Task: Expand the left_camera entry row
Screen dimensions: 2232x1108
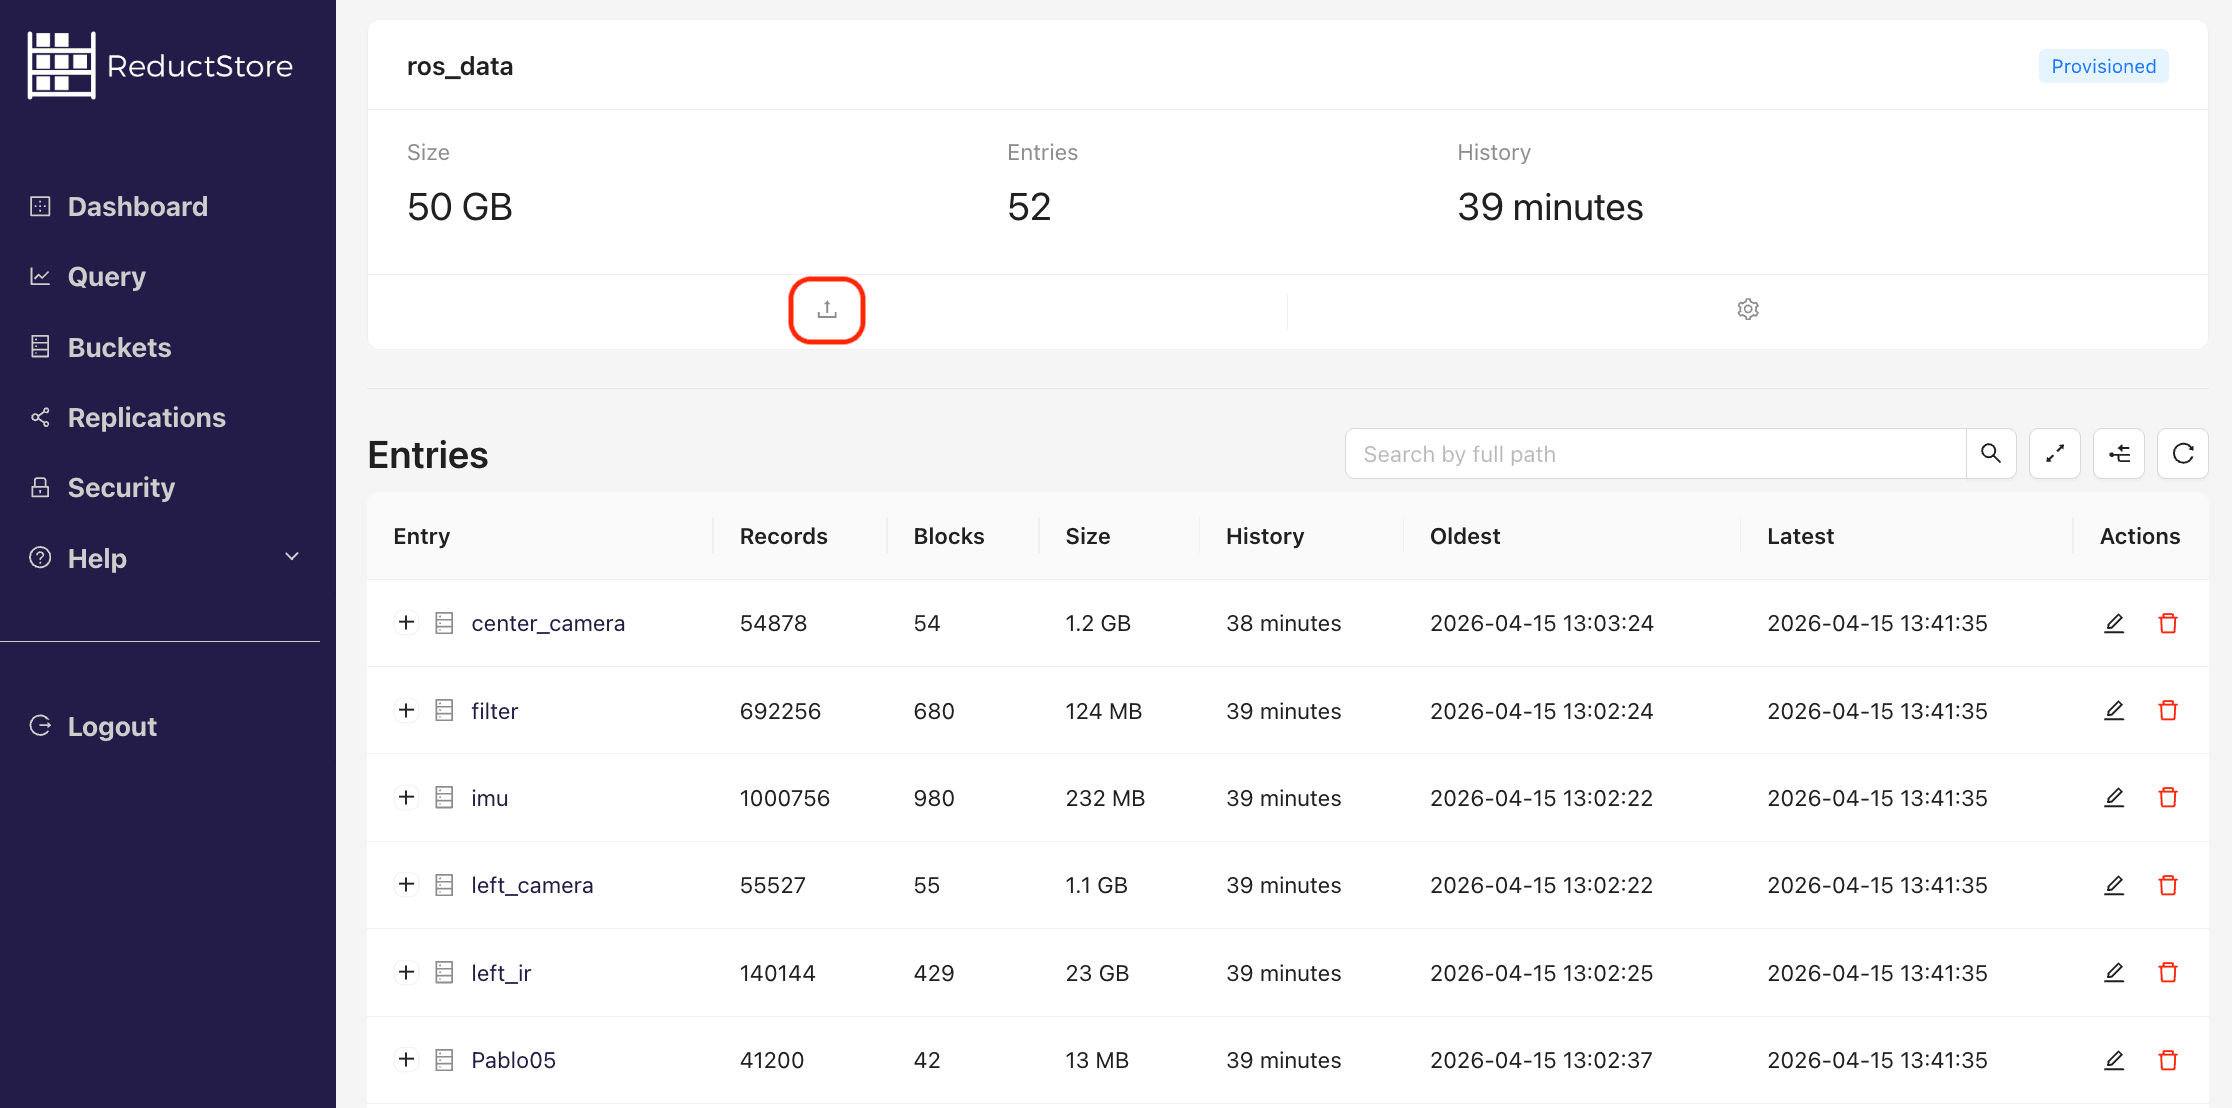Action: click(406, 885)
